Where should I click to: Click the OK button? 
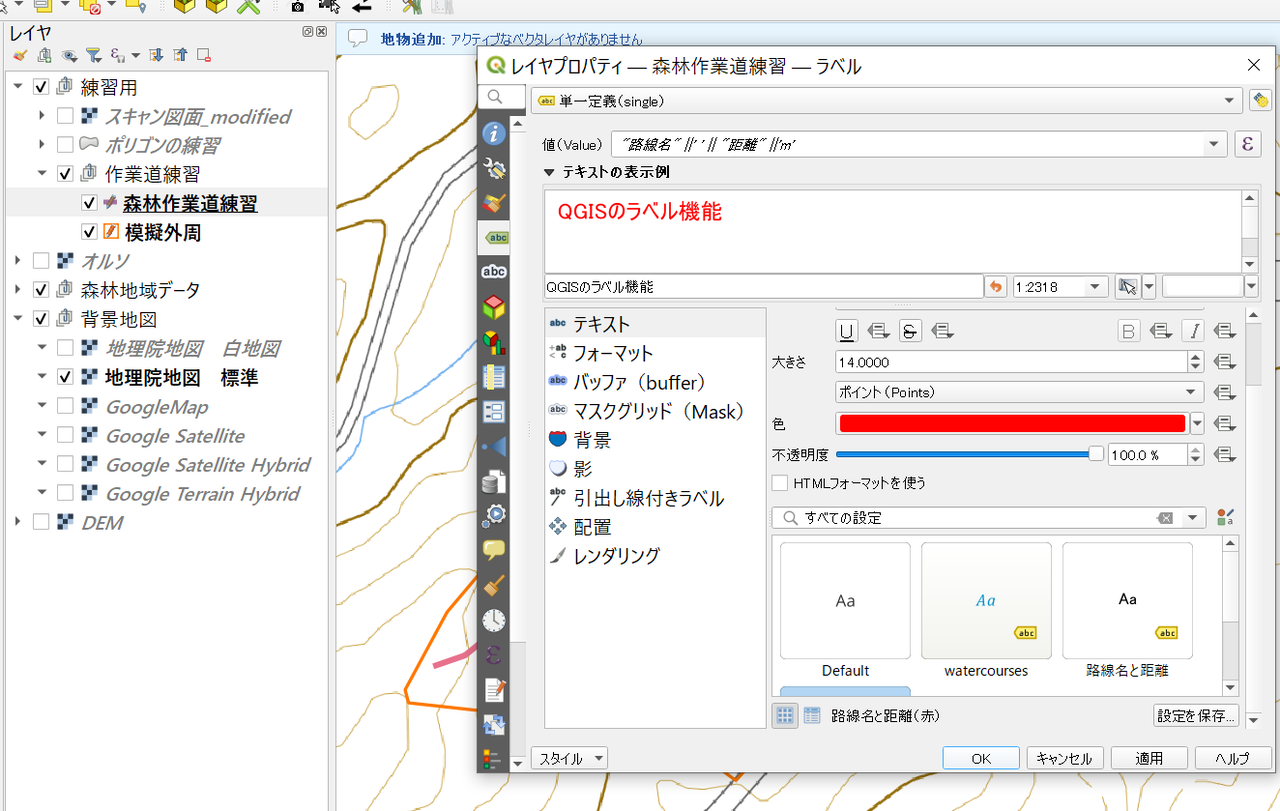tap(981, 758)
